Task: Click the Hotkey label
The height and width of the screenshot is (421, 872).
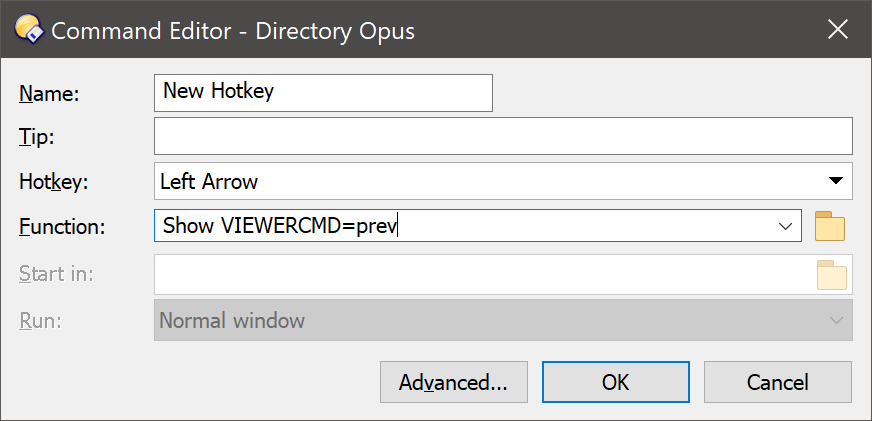Action: (53, 182)
